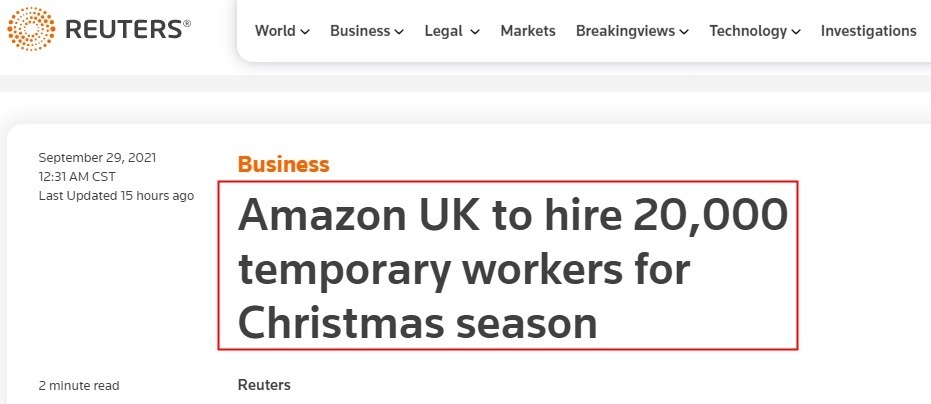Click the 2 minute read label
Image resolution: width=931 pixels, height=404 pixels.
coord(79,385)
